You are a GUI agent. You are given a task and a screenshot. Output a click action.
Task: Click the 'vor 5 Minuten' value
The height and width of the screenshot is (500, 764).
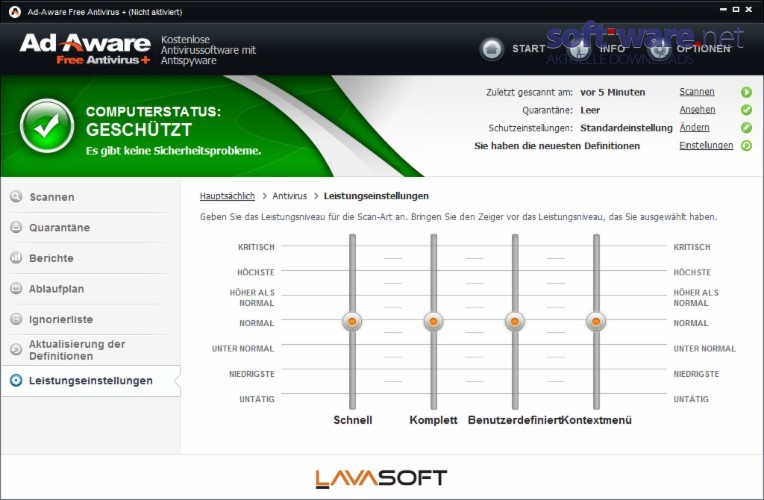[612, 92]
